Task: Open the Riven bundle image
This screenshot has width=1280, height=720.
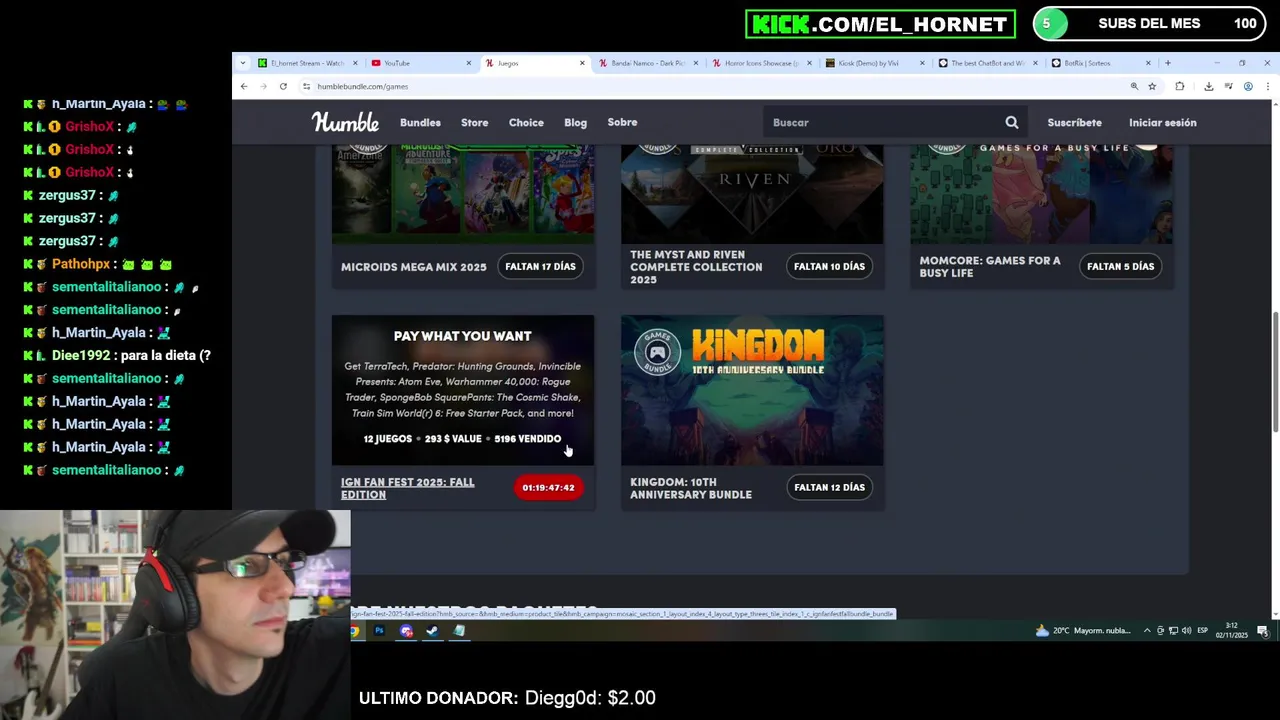Action: pos(752,194)
